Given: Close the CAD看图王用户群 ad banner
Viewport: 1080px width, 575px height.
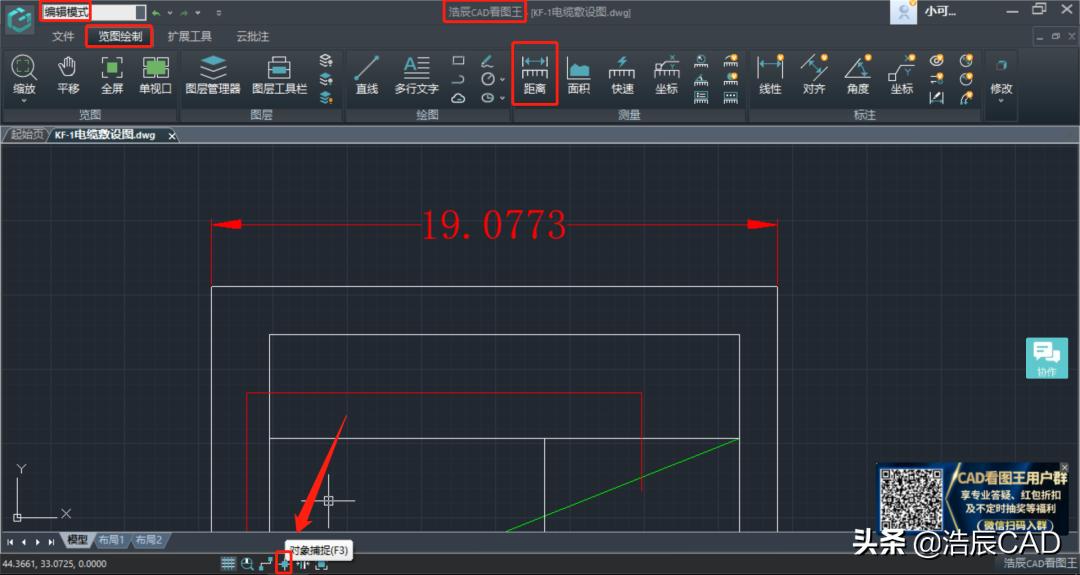Looking at the screenshot, I should point(1064,467).
